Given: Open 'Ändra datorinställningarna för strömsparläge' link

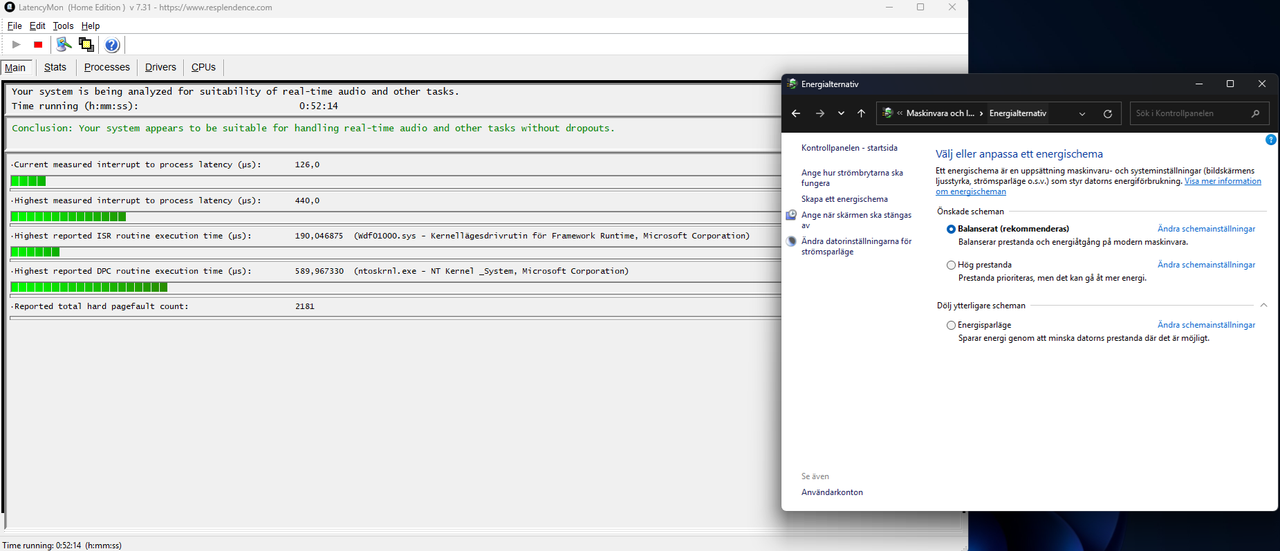Looking at the screenshot, I should [856, 247].
